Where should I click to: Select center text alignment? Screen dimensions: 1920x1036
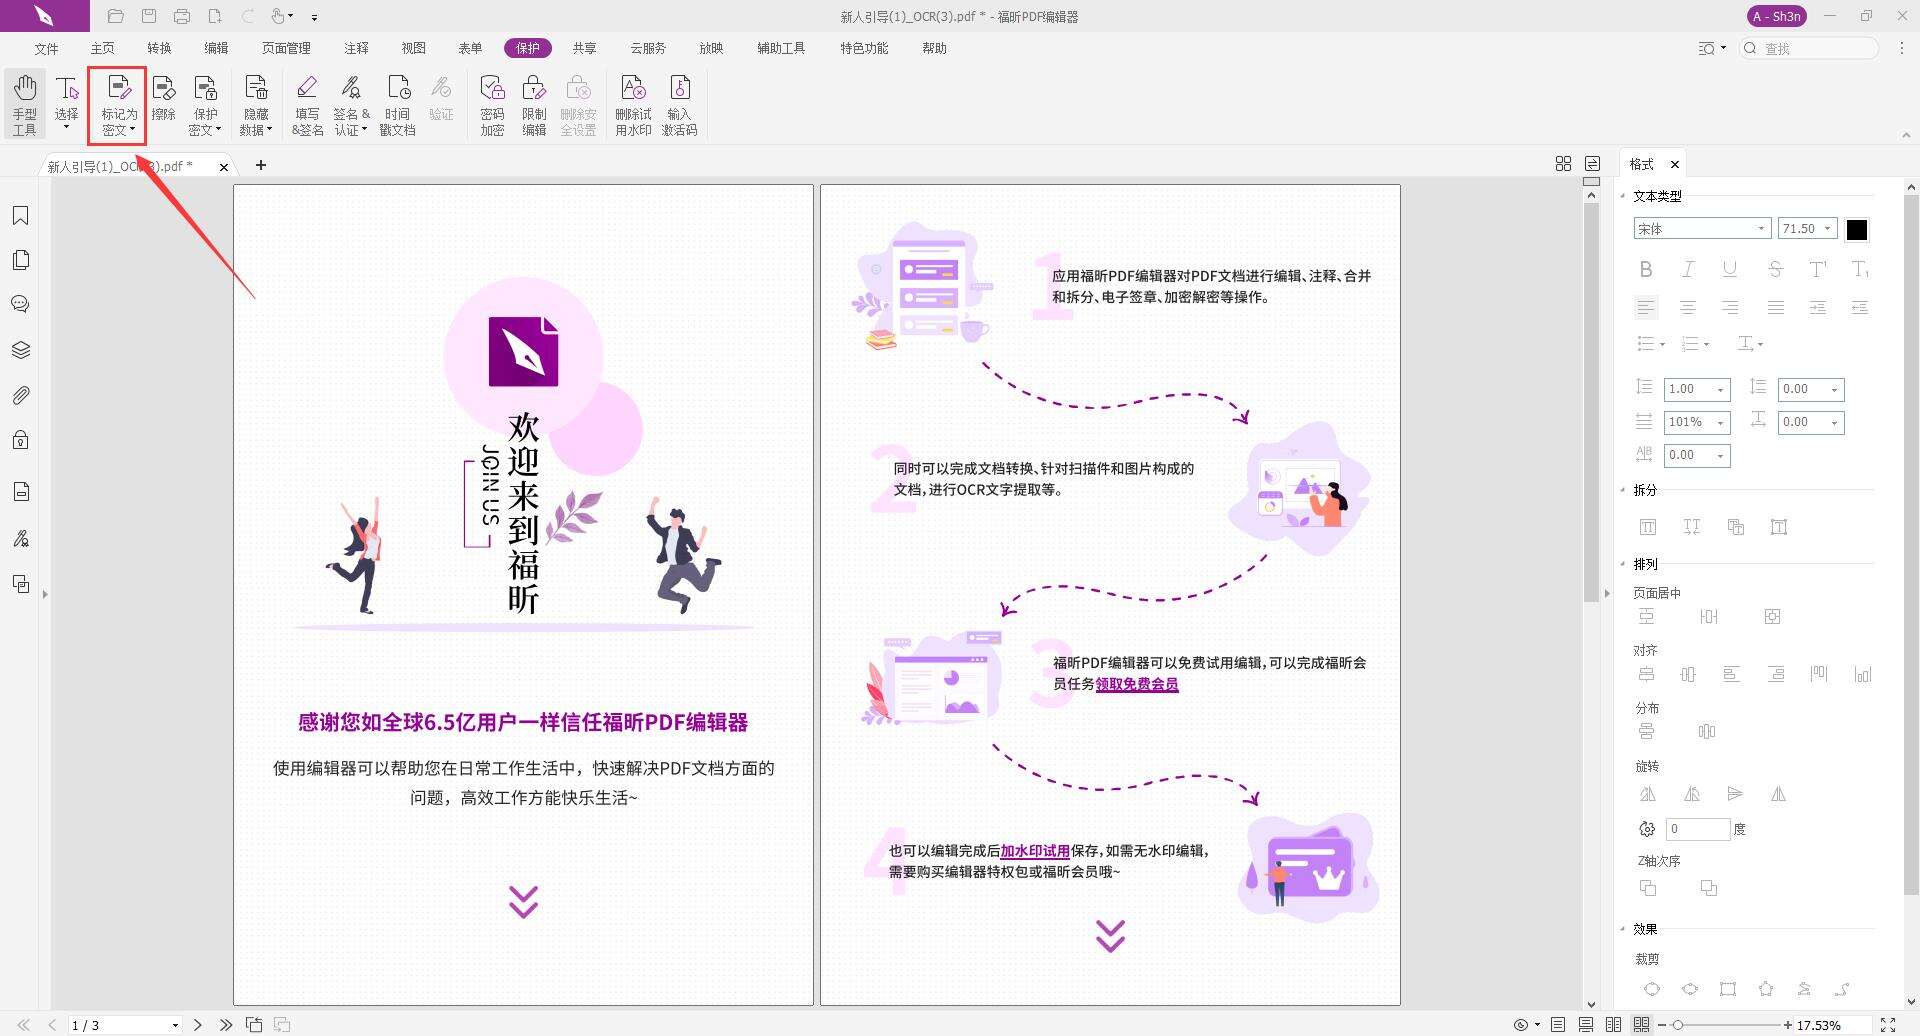[1688, 308]
